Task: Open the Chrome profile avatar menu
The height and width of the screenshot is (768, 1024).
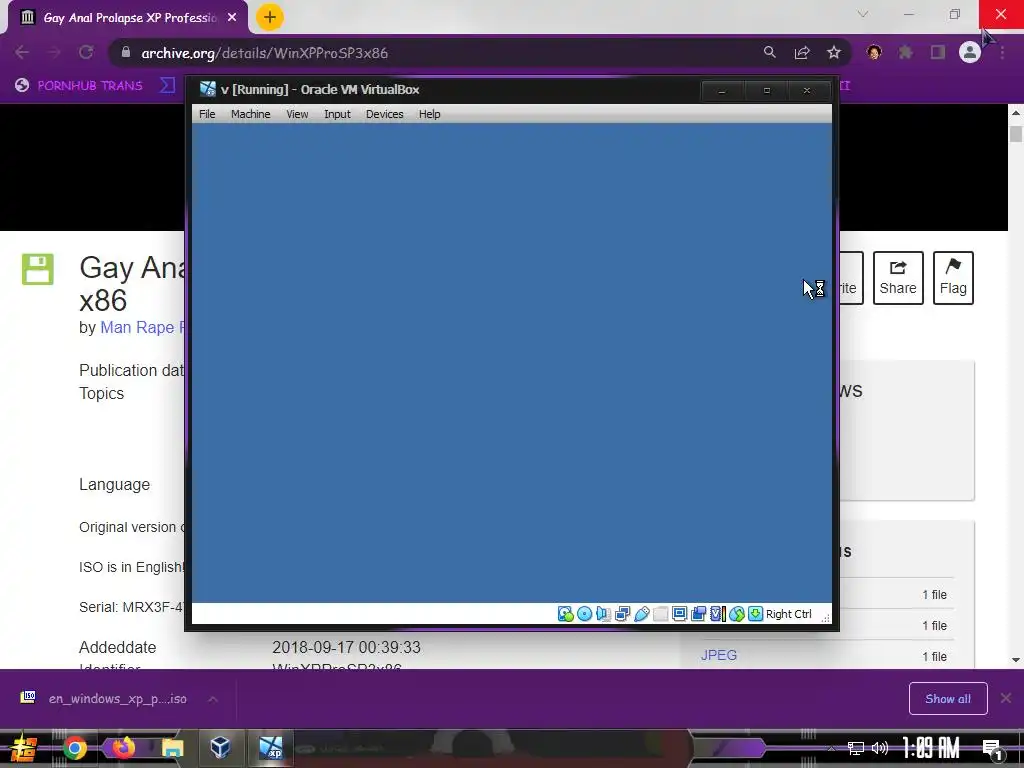Action: pyautogui.click(x=970, y=52)
